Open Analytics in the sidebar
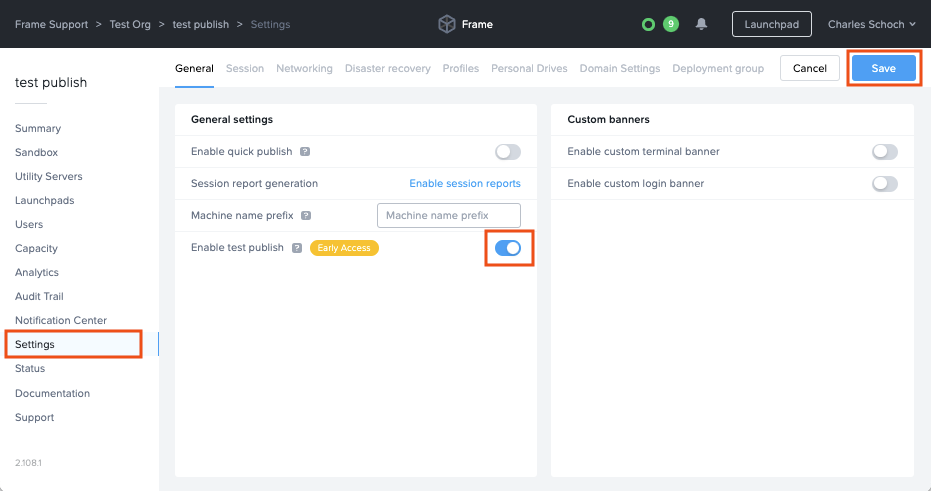 click(x=37, y=273)
